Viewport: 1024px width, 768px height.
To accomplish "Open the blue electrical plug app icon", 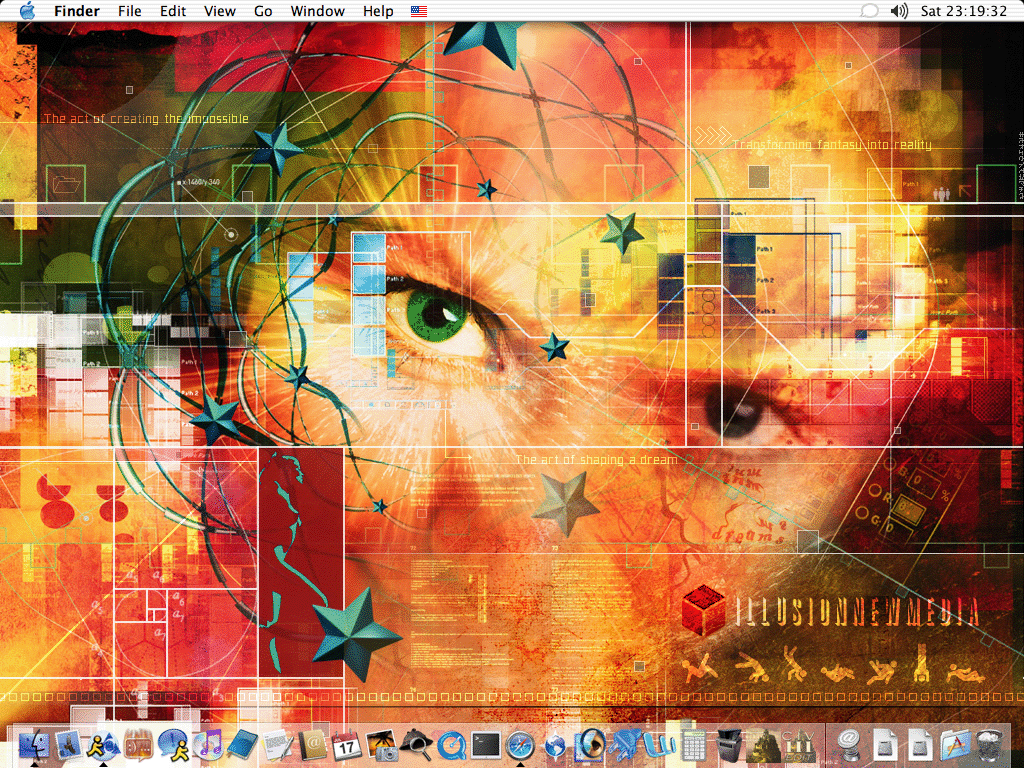I will pyautogui.click(x=624, y=745).
